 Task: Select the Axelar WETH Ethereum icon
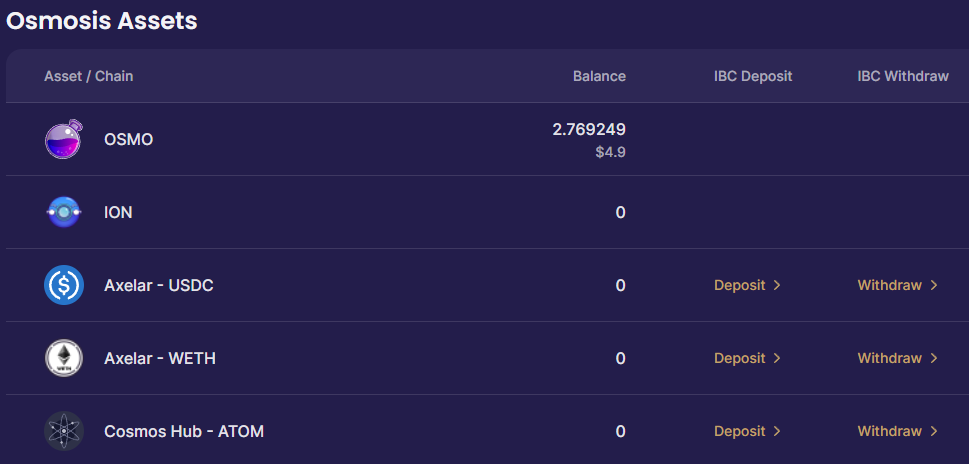pos(64,358)
